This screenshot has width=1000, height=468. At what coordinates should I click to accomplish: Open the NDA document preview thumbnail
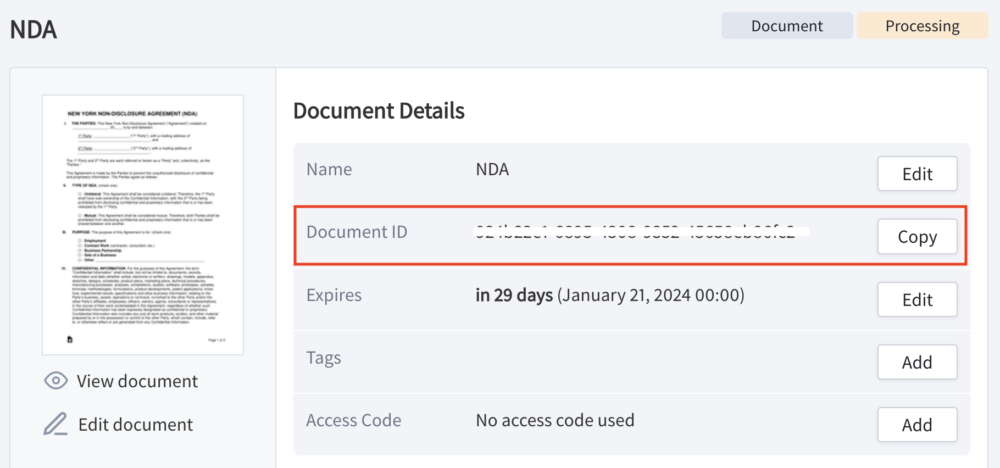[x=142, y=224]
